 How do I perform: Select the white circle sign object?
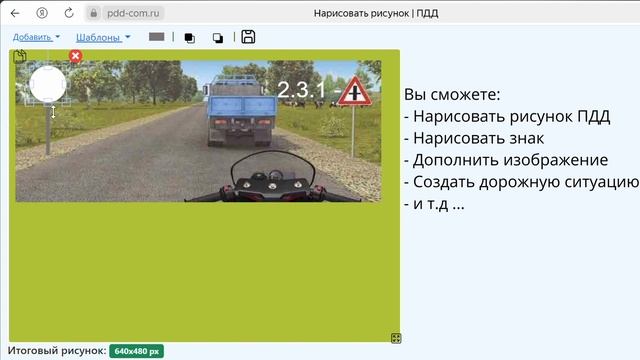48,84
